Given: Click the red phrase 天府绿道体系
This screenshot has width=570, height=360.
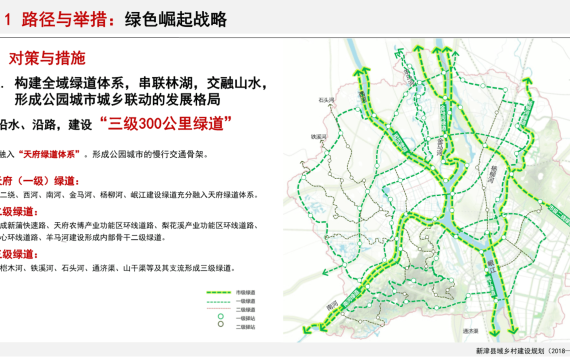Looking at the screenshot, I should coord(49,155).
